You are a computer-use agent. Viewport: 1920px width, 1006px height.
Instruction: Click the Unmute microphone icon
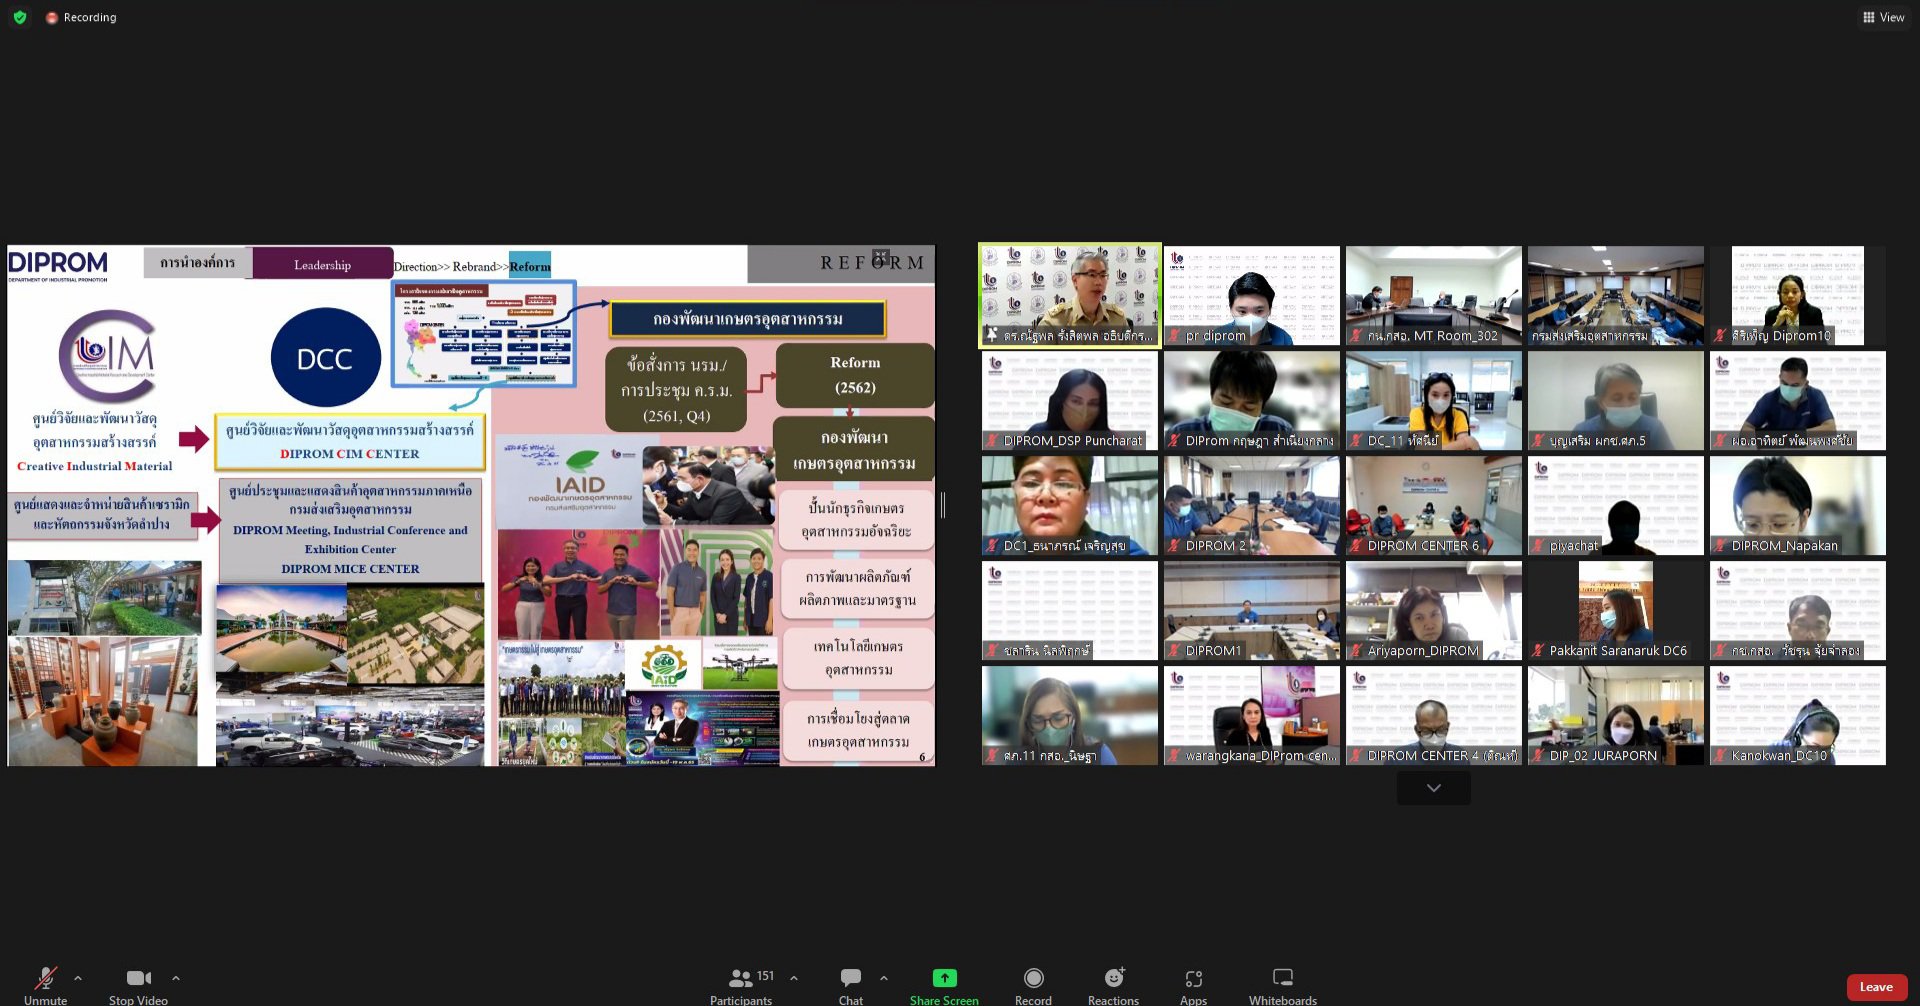(45, 977)
